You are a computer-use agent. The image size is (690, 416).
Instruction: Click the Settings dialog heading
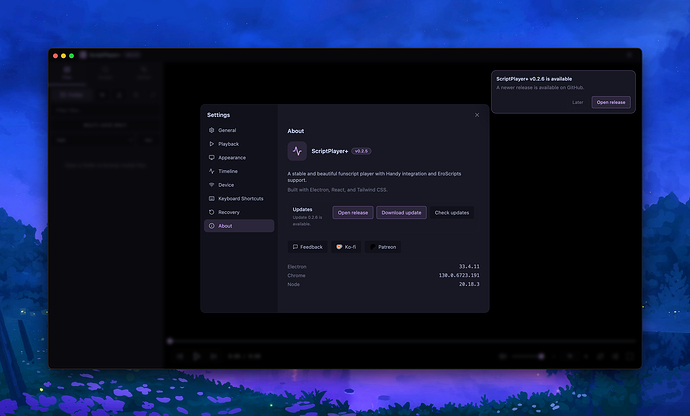coord(218,115)
